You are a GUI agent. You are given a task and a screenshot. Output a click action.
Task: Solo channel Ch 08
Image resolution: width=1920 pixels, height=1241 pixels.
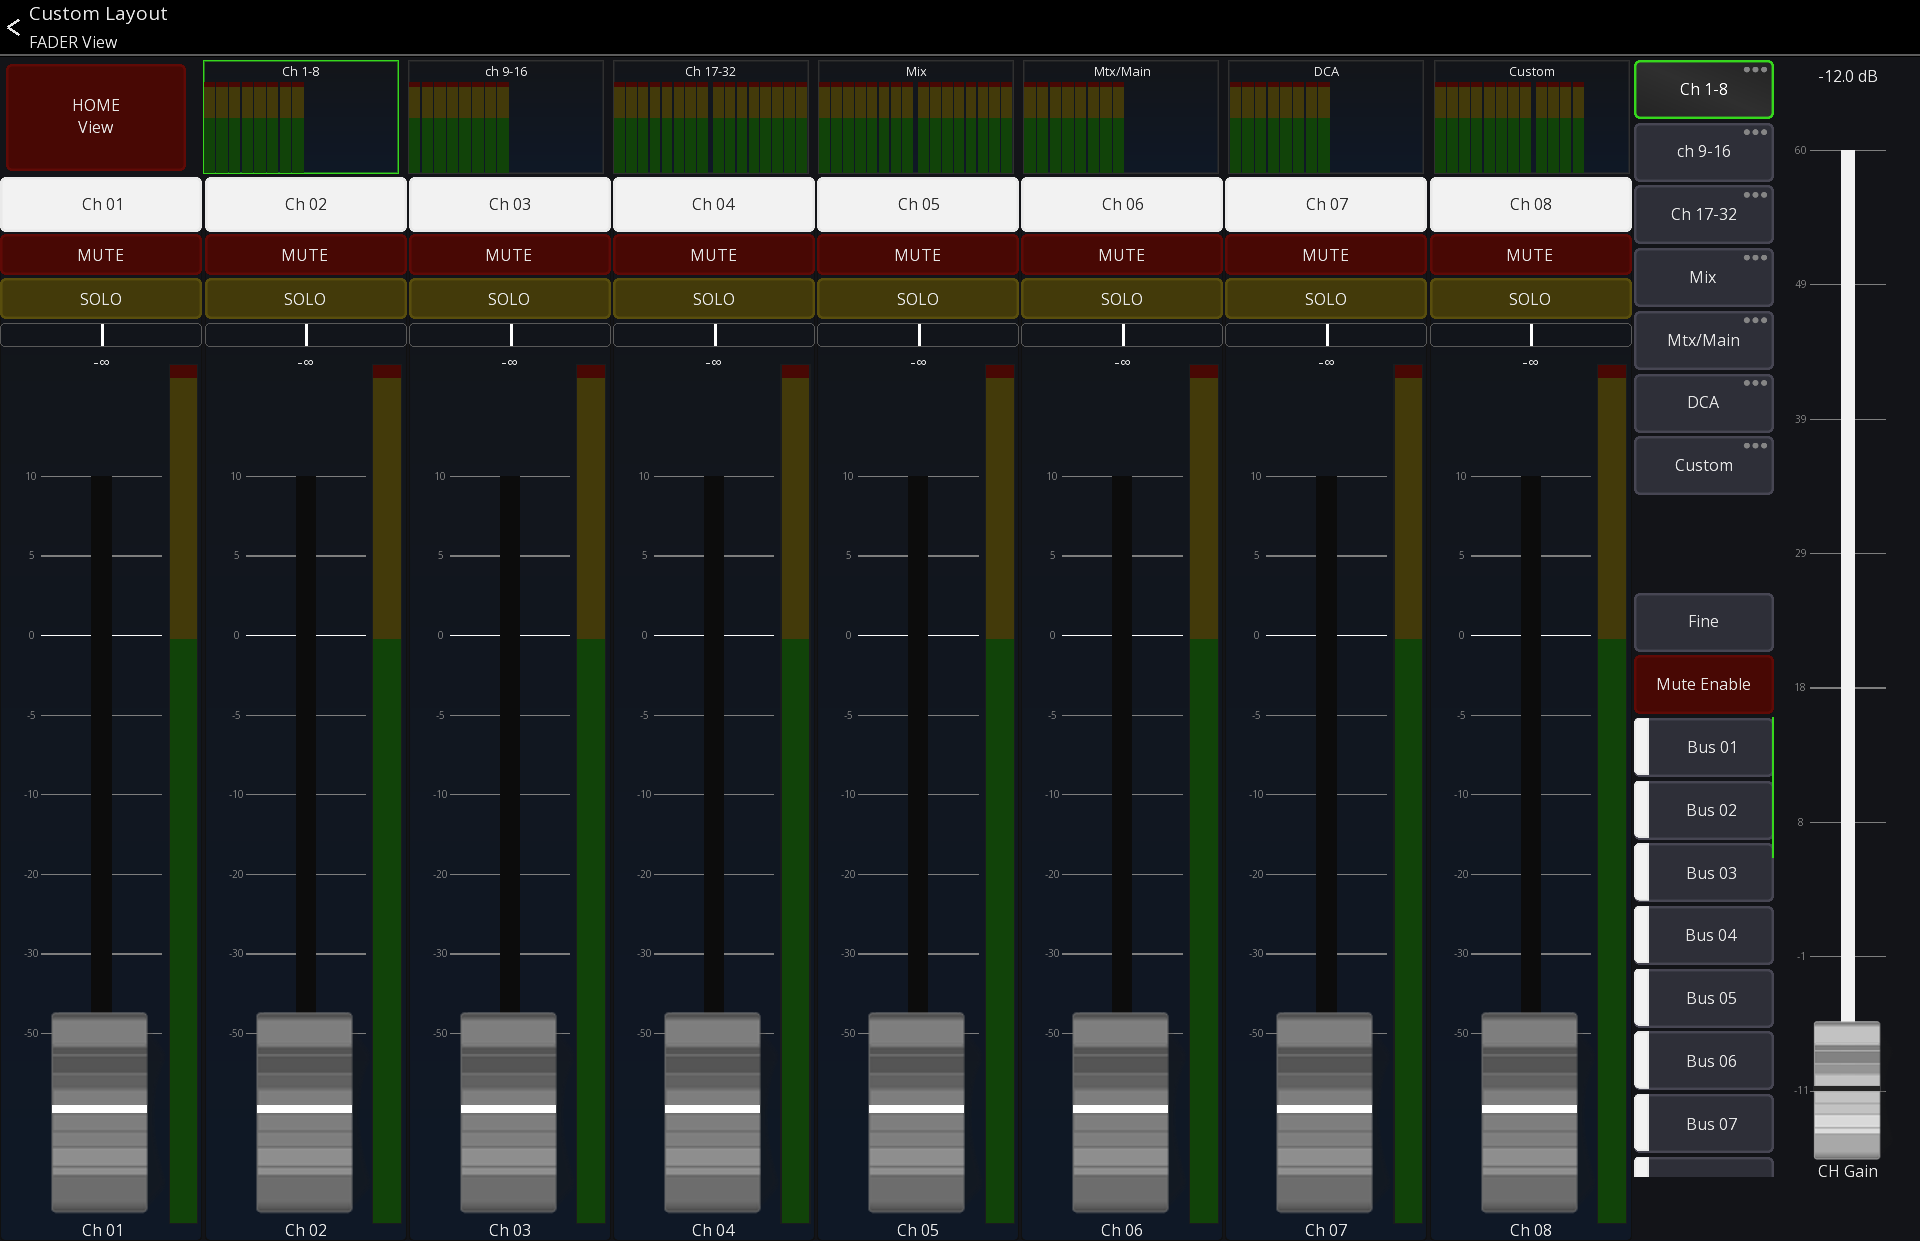click(1530, 299)
